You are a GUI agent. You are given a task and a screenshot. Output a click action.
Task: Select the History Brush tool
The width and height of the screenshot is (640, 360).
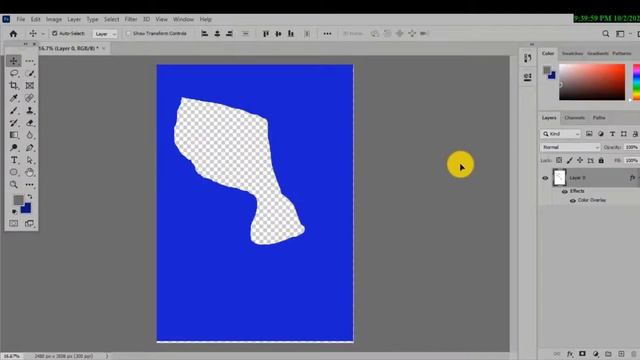13,123
